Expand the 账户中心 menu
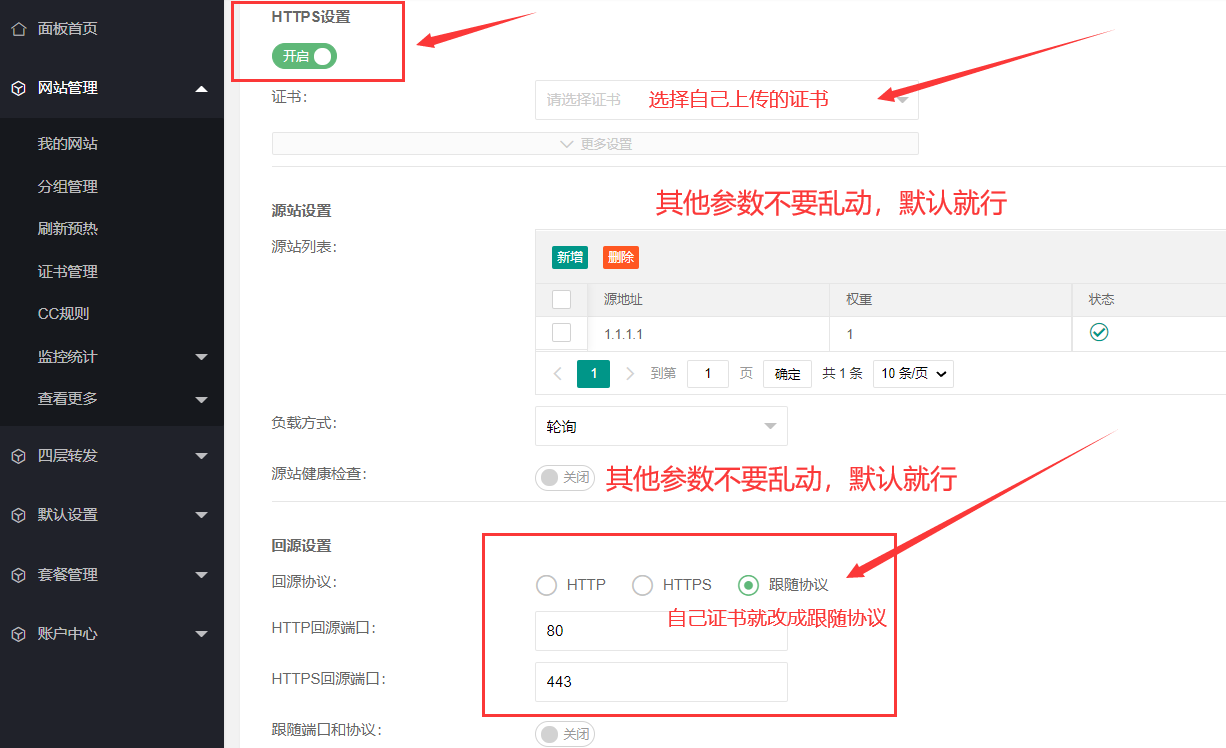1226x748 pixels. coord(201,634)
